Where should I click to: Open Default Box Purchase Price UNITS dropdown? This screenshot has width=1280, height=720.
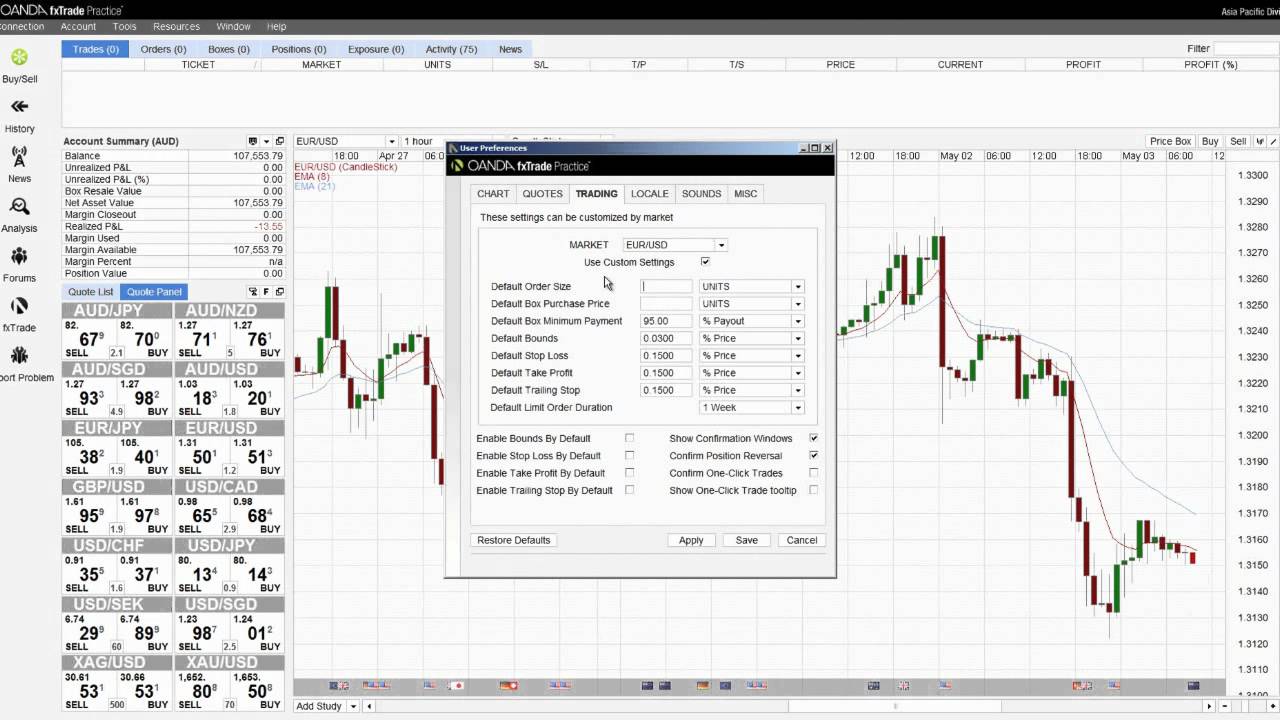pyautogui.click(x=797, y=304)
